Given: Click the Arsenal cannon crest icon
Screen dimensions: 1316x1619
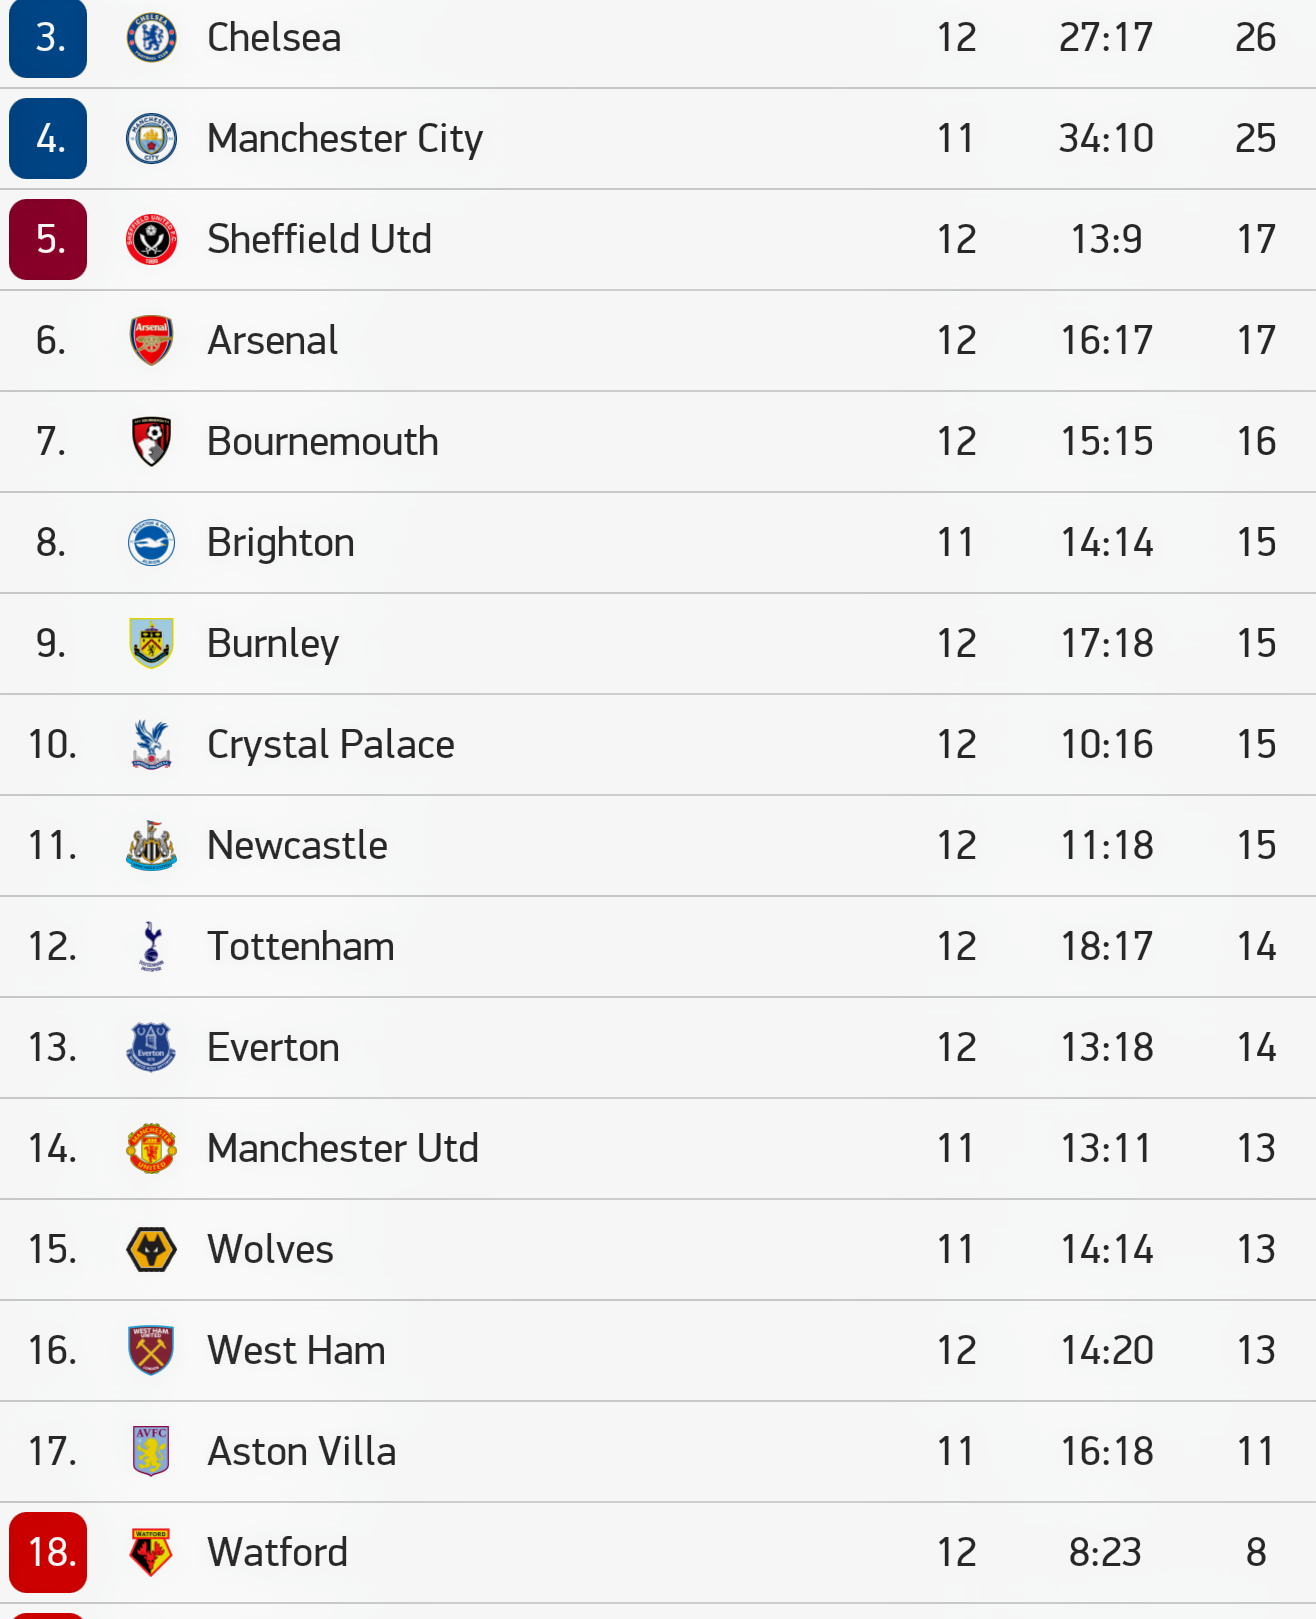Looking at the screenshot, I should pos(152,341).
